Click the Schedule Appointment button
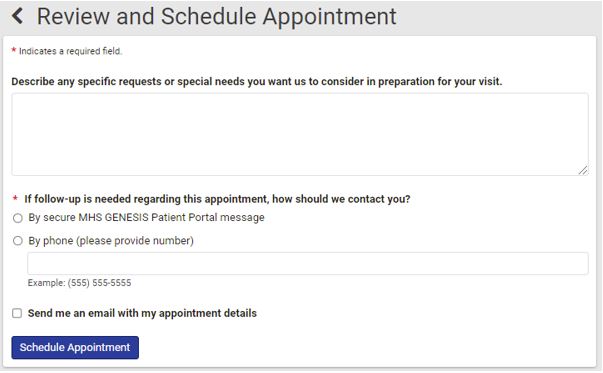Image resolution: width=603 pixels, height=373 pixels. pyautogui.click(x=75, y=348)
